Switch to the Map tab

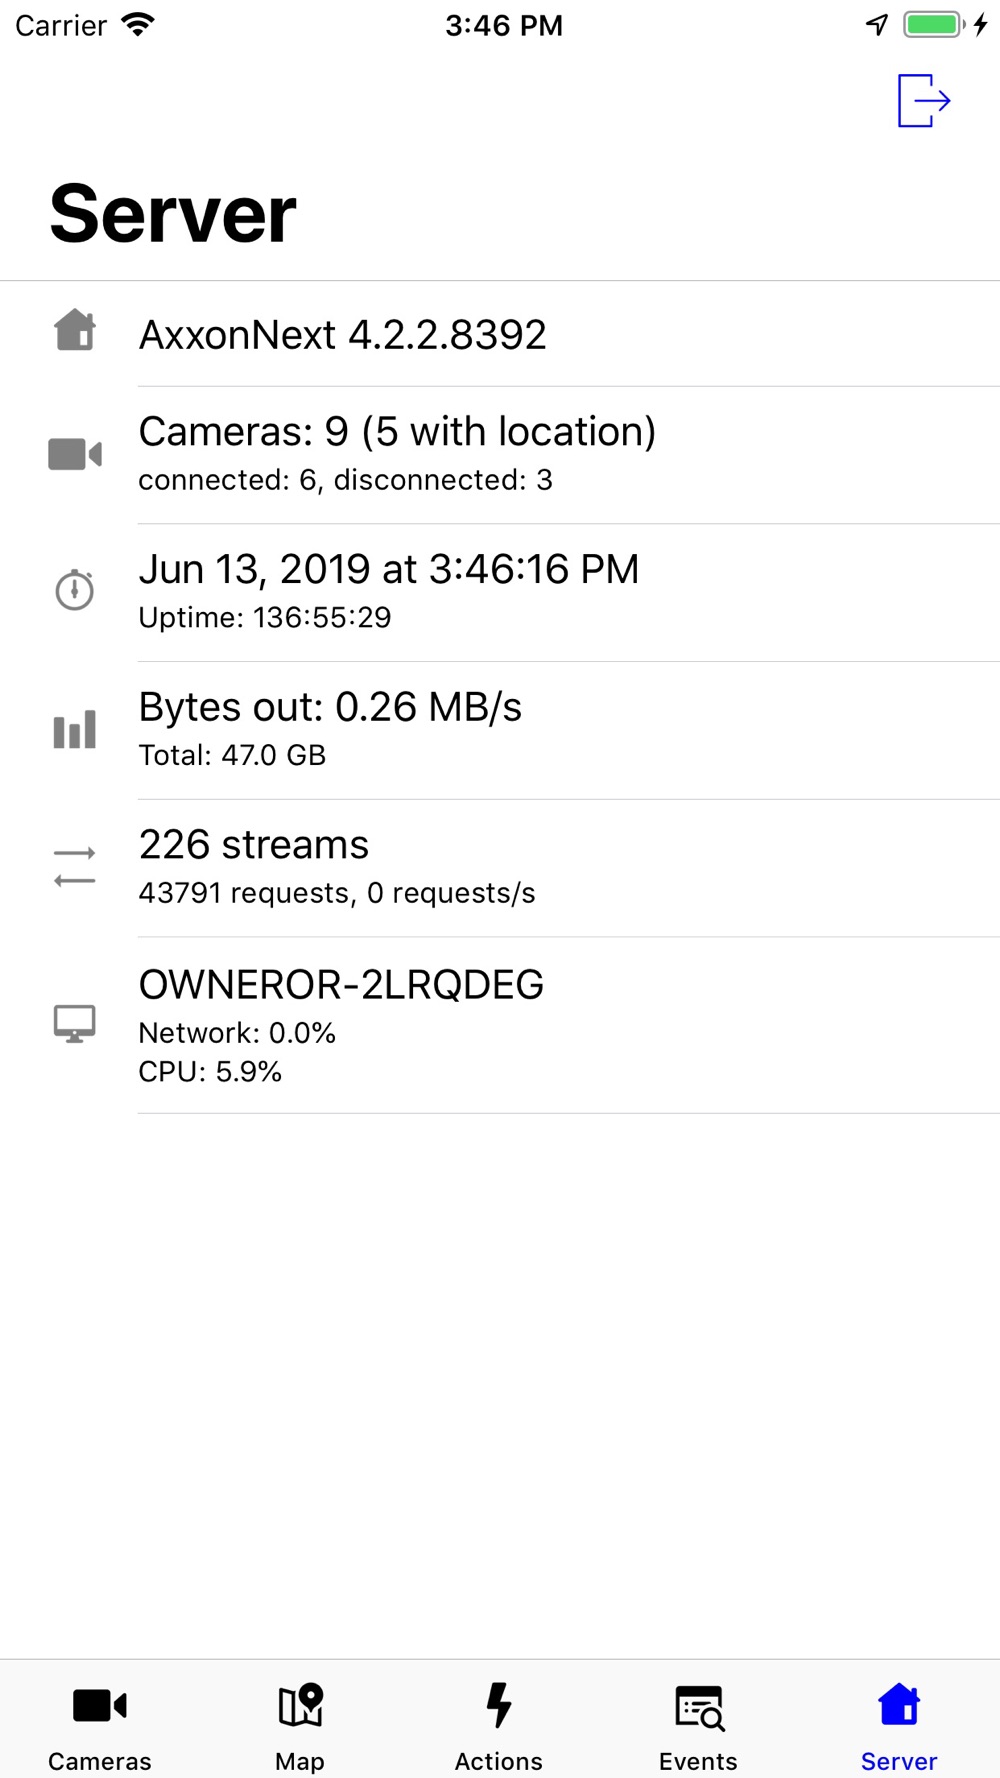[x=300, y=1722]
